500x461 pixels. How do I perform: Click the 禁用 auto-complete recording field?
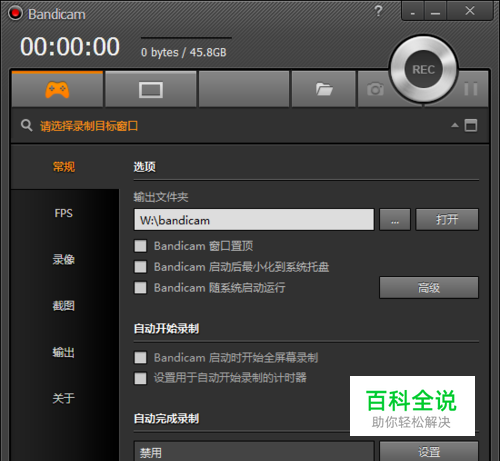(x=254, y=451)
